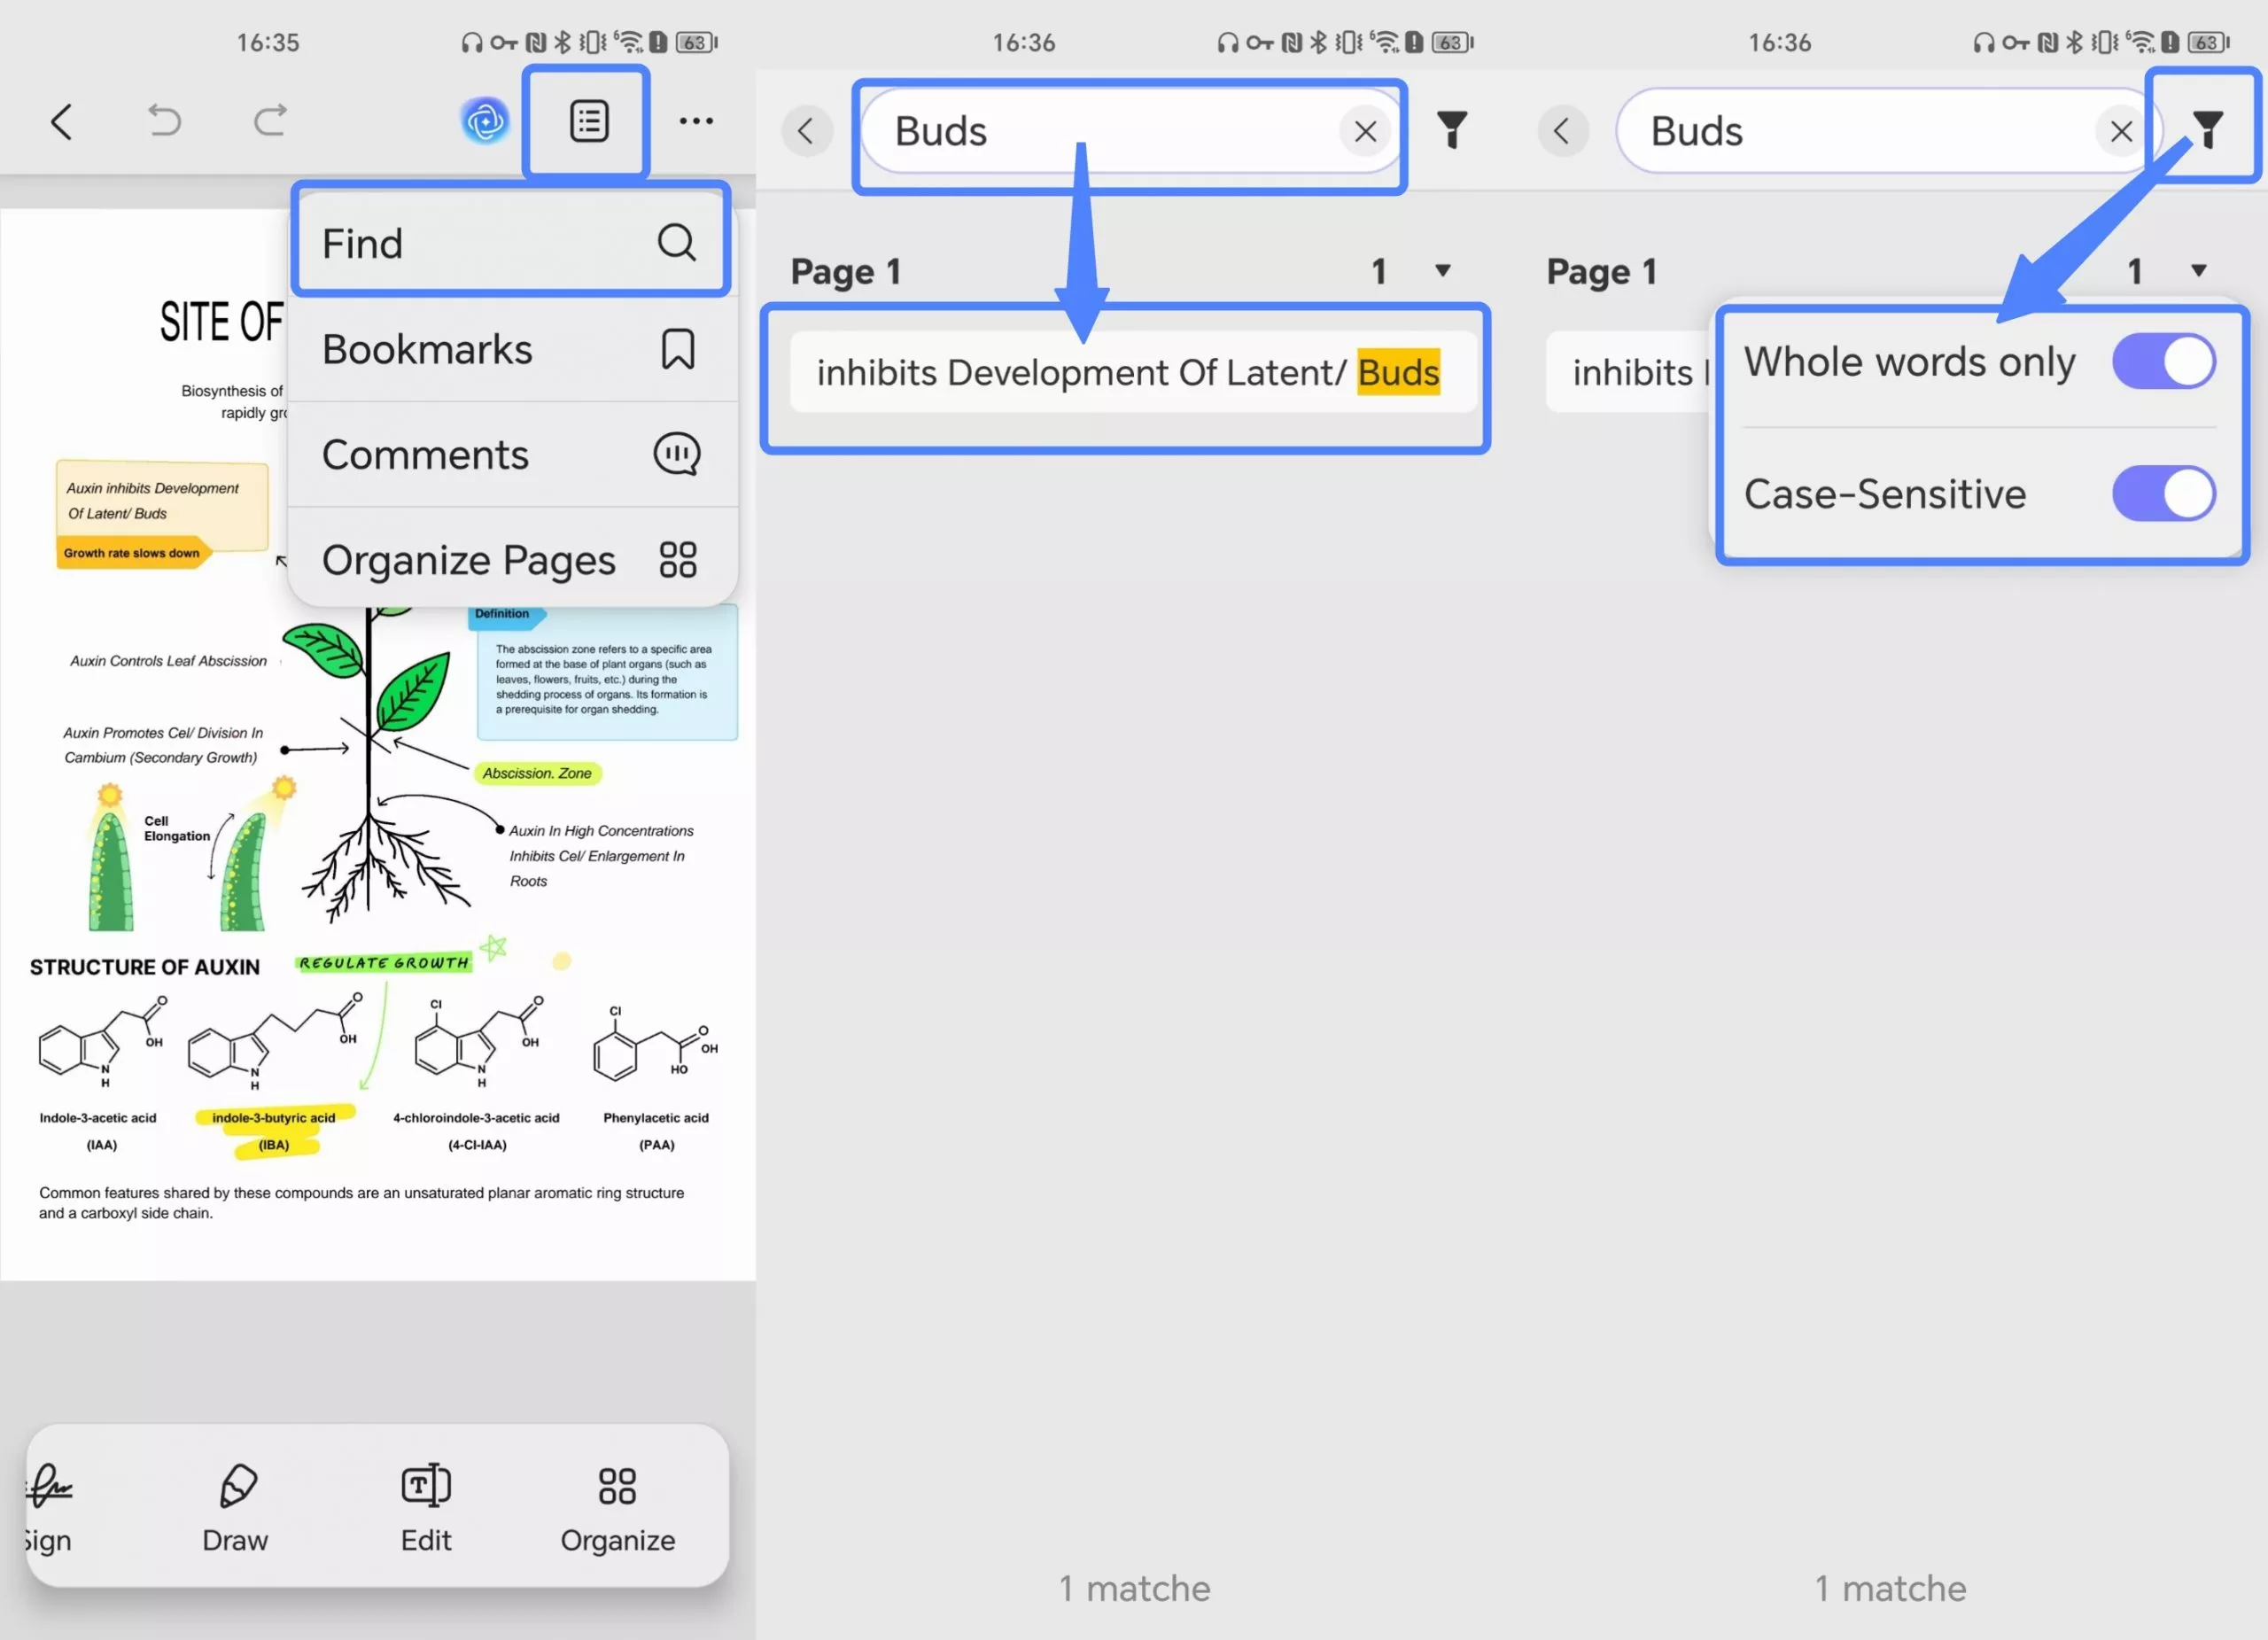Viewport: 2268px width, 1640px height.
Task: Collapse Page 1 results in right panel
Action: pyautogui.click(x=2198, y=270)
